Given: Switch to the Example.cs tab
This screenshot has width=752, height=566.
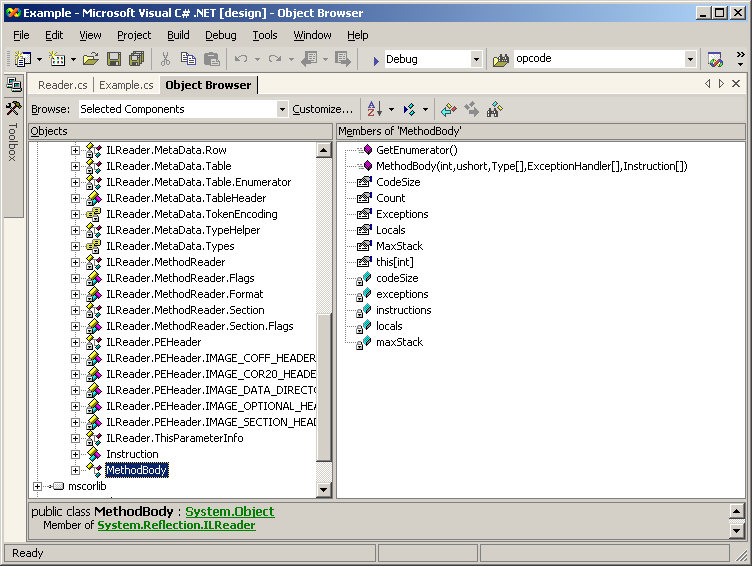Looking at the screenshot, I should (126, 85).
